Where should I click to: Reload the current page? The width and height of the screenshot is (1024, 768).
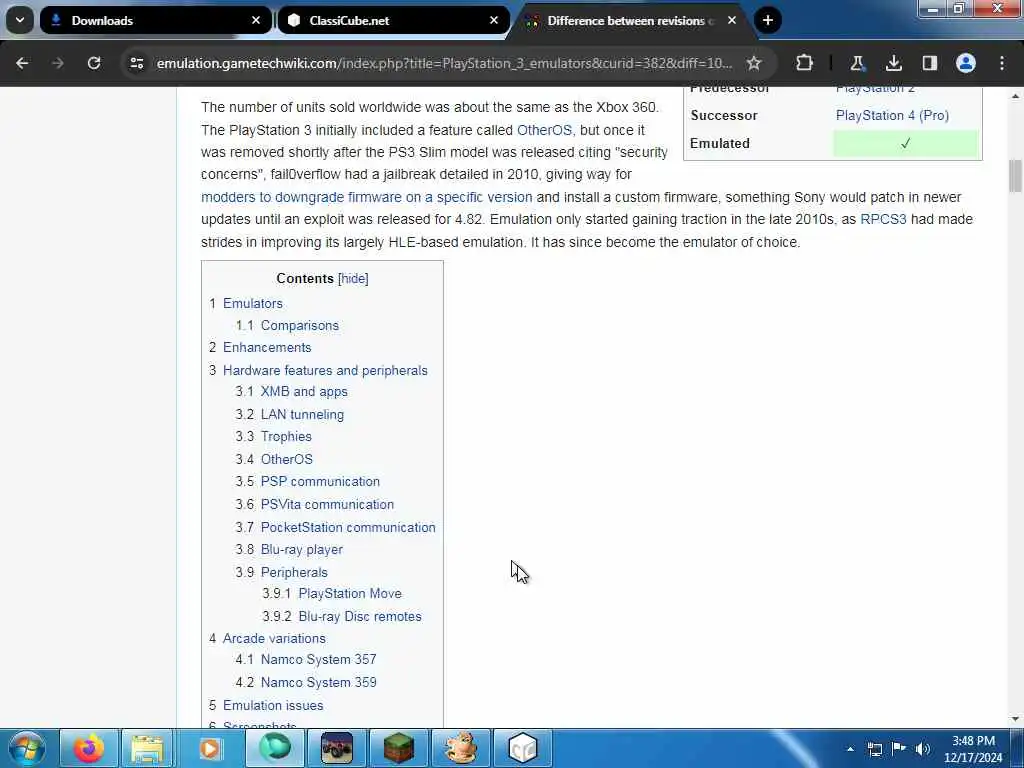pyautogui.click(x=94, y=63)
